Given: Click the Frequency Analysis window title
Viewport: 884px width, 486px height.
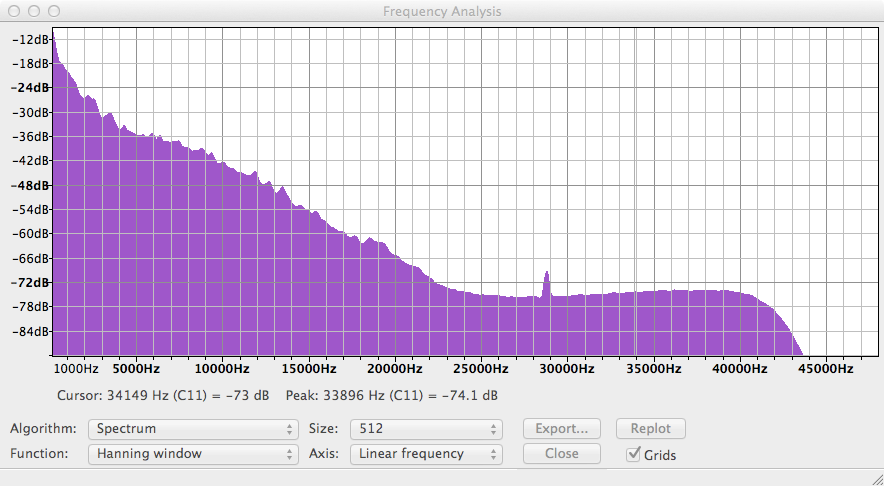Looking at the screenshot, I should (442, 11).
